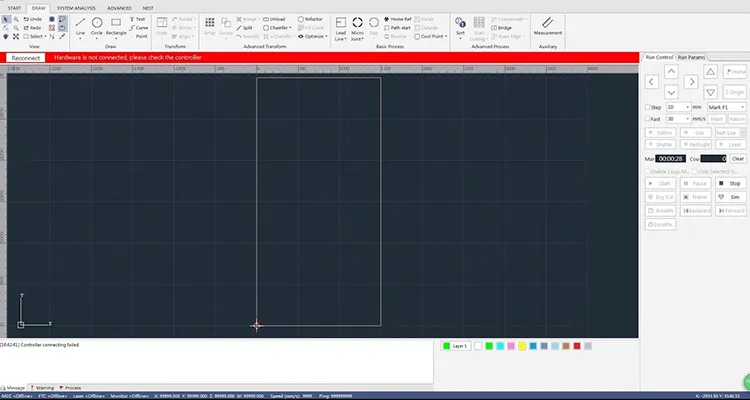The image size is (750, 400).
Task: Select the Circle drawing tool
Action: (x=97, y=24)
